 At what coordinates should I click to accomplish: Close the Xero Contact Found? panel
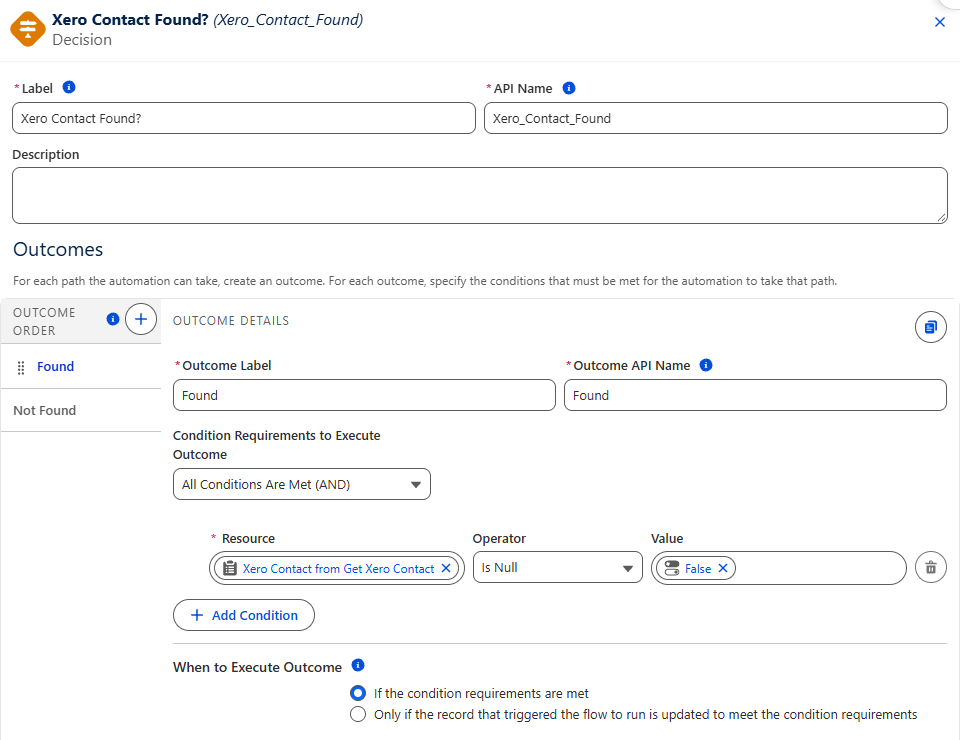point(940,23)
